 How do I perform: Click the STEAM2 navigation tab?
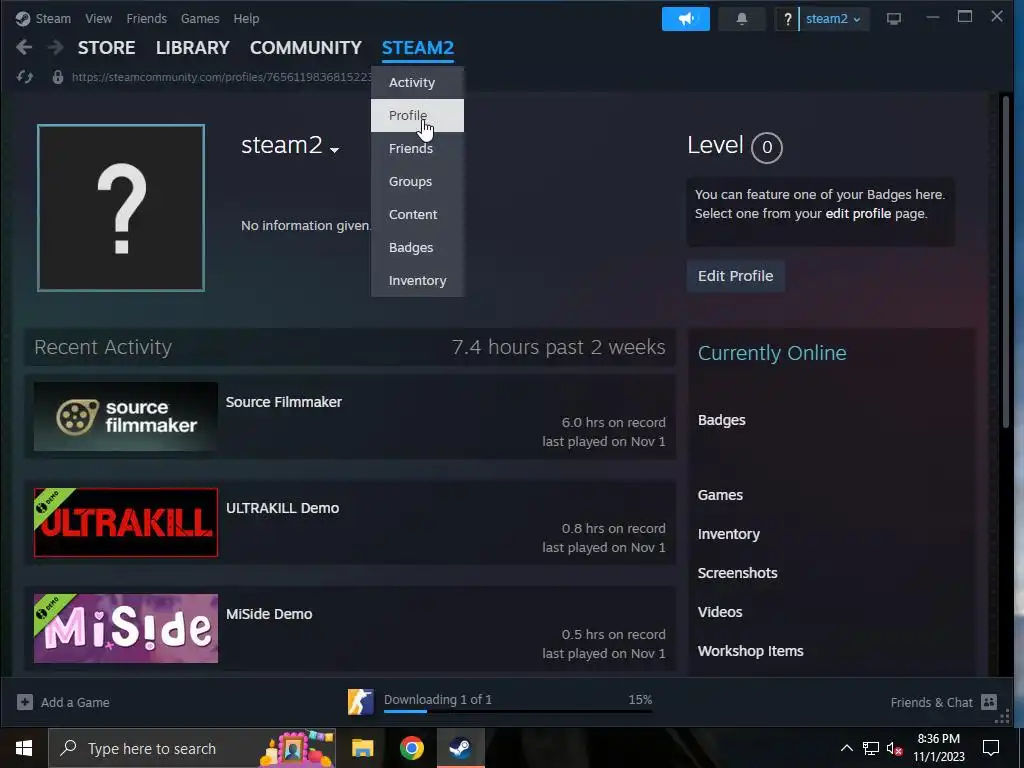(x=418, y=48)
